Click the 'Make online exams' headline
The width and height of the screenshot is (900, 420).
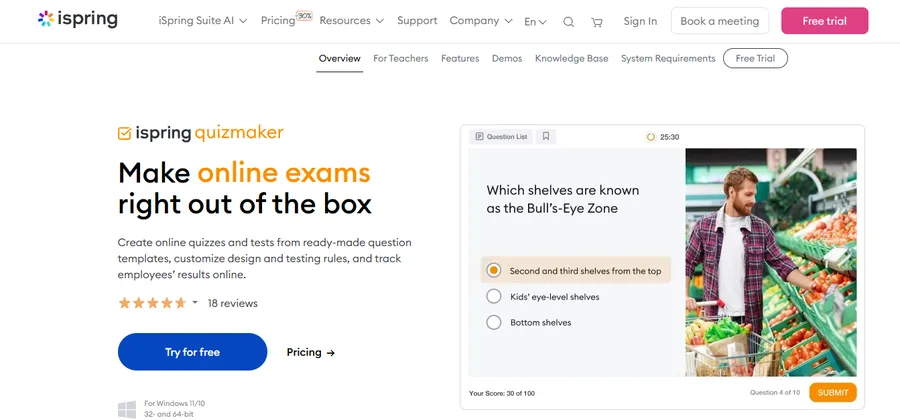coord(244,172)
